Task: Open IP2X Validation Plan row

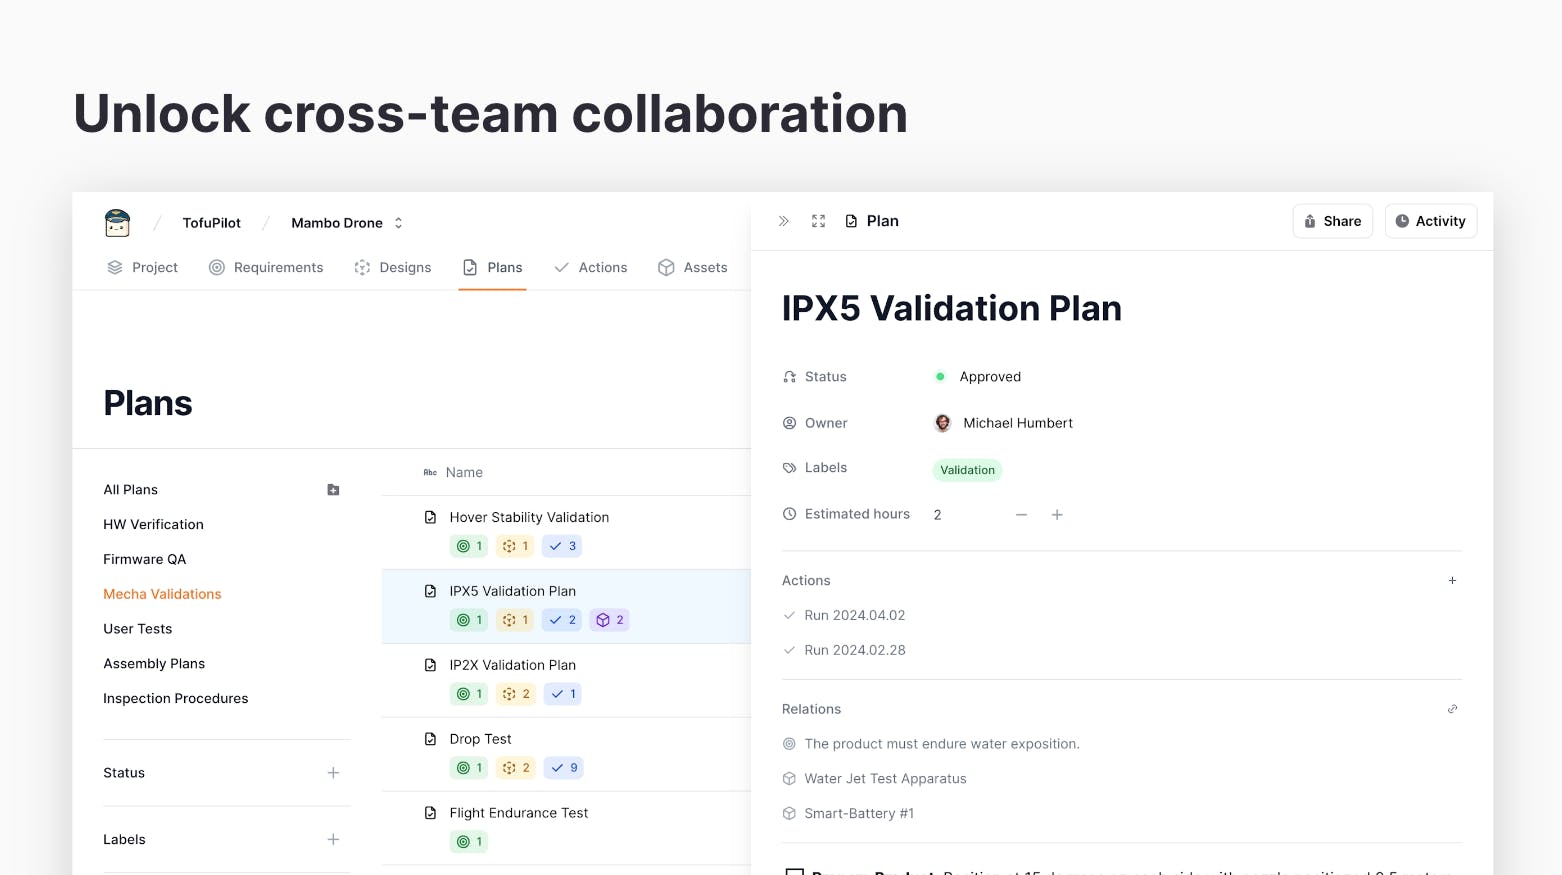Action: tap(566, 680)
